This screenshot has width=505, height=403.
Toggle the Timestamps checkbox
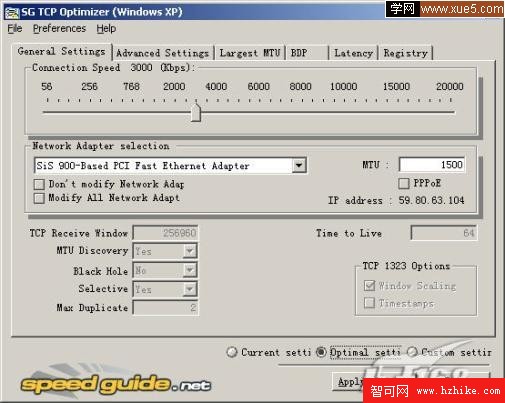pos(369,303)
